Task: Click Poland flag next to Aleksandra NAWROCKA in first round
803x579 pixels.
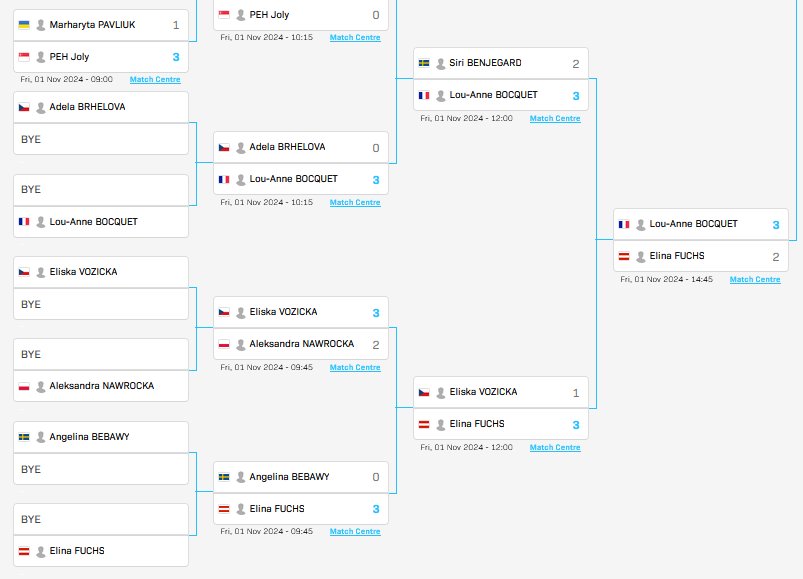Action: point(24,386)
